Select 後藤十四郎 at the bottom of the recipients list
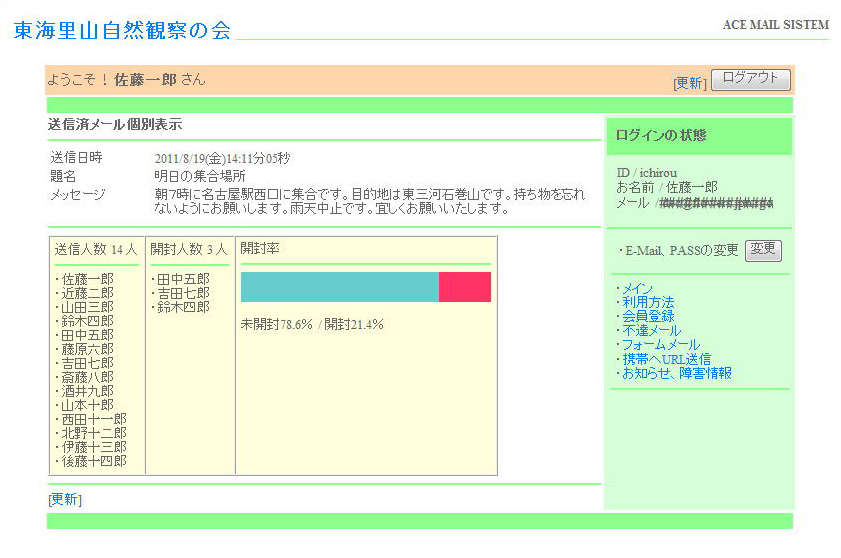 pos(94,461)
